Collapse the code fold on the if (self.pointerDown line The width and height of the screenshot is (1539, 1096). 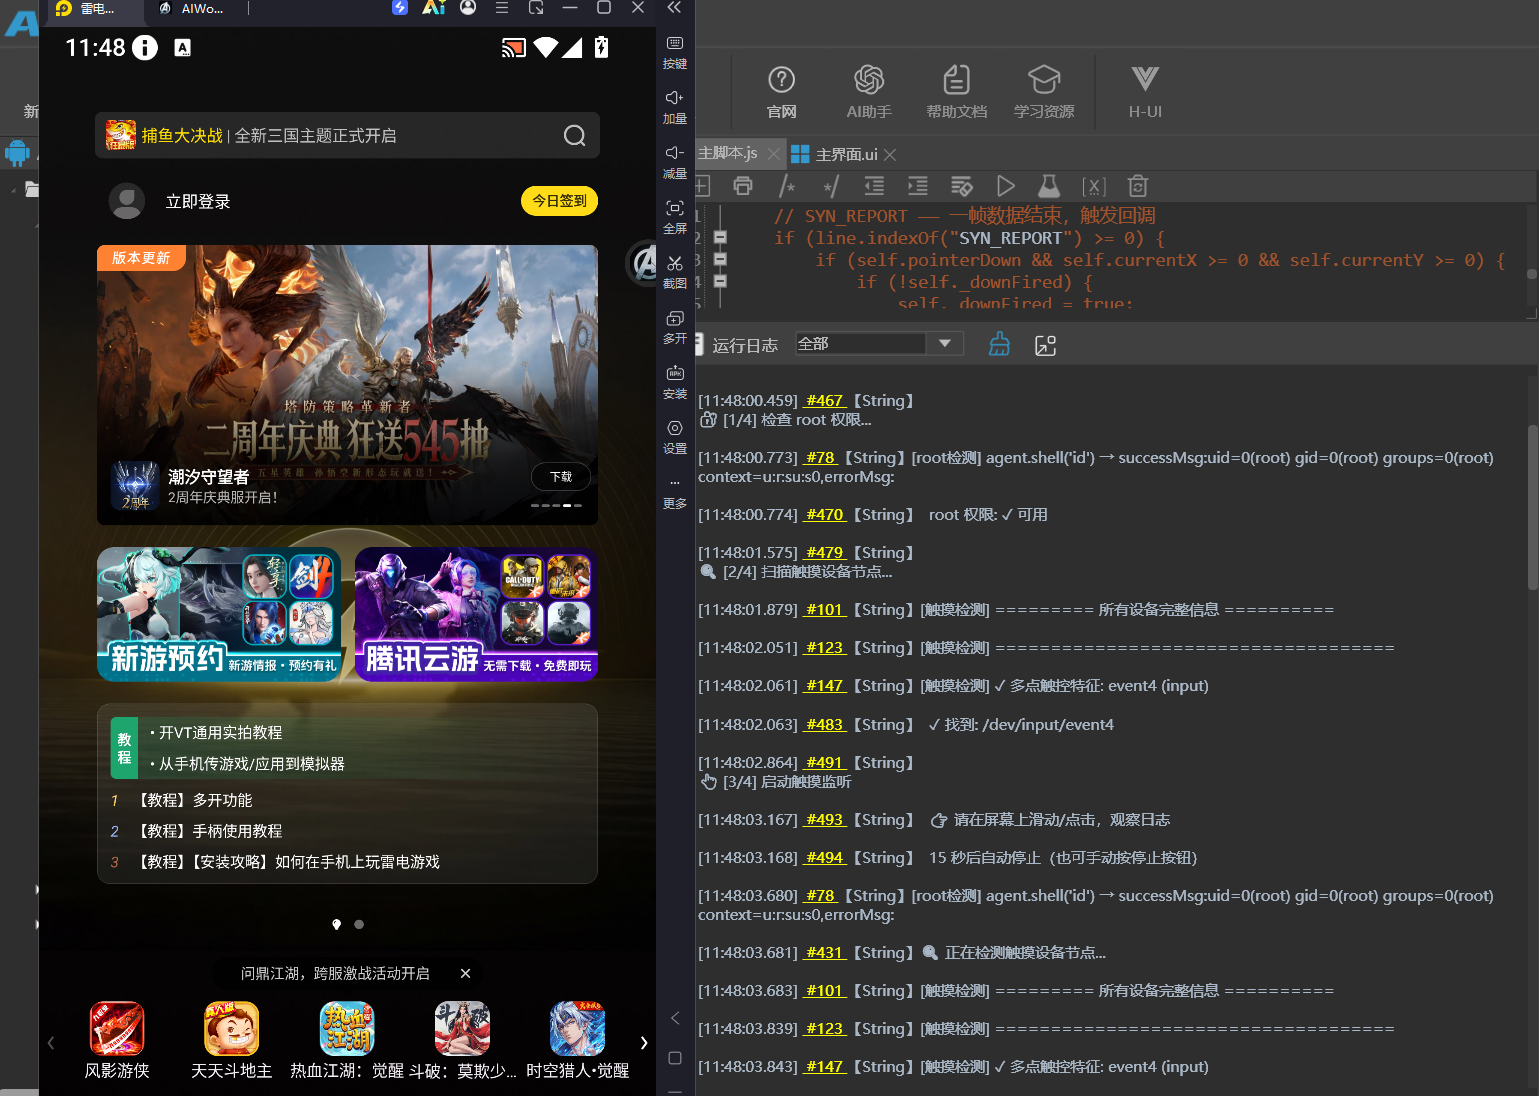pos(720,260)
